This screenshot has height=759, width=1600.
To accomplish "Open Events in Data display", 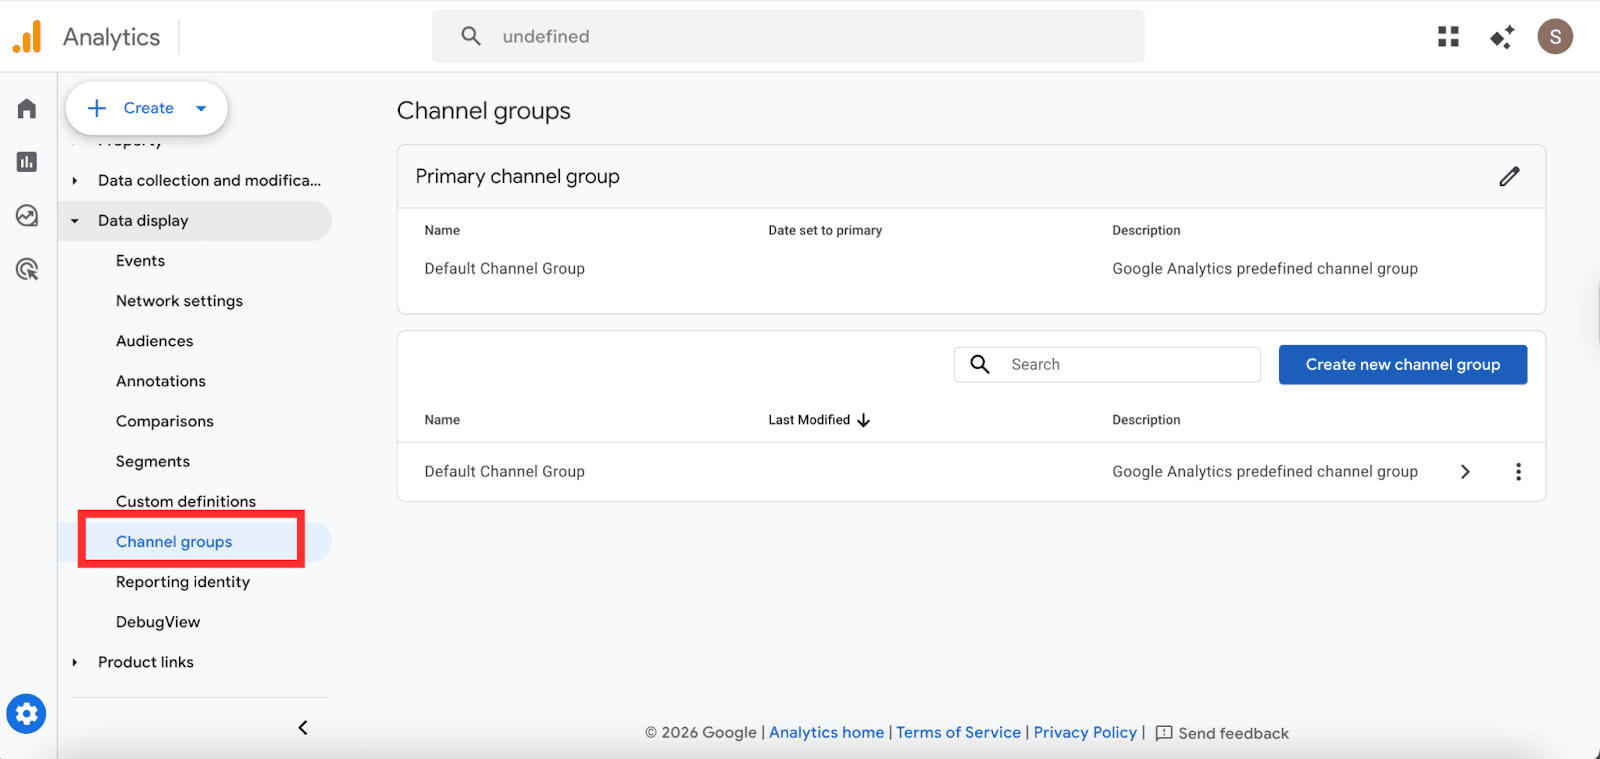I will (x=140, y=261).
